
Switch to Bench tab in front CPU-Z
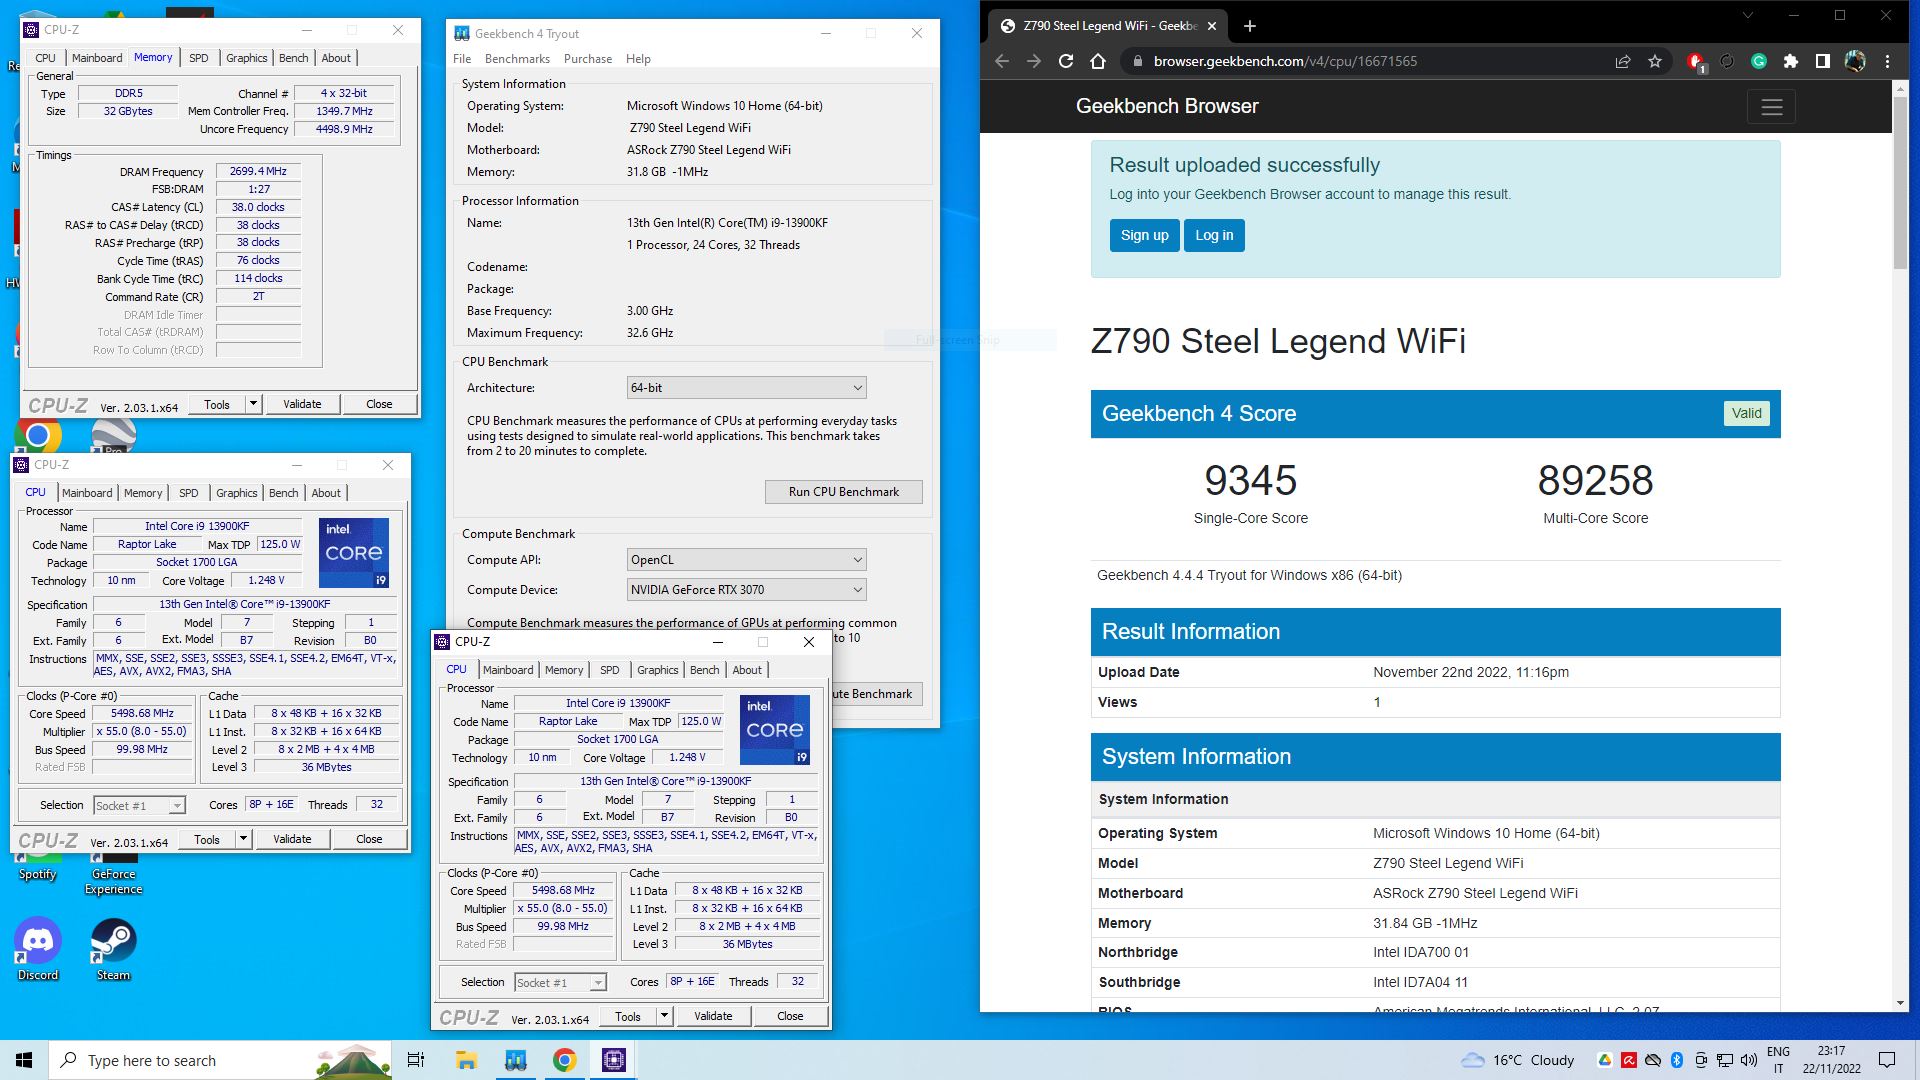click(x=705, y=670)
